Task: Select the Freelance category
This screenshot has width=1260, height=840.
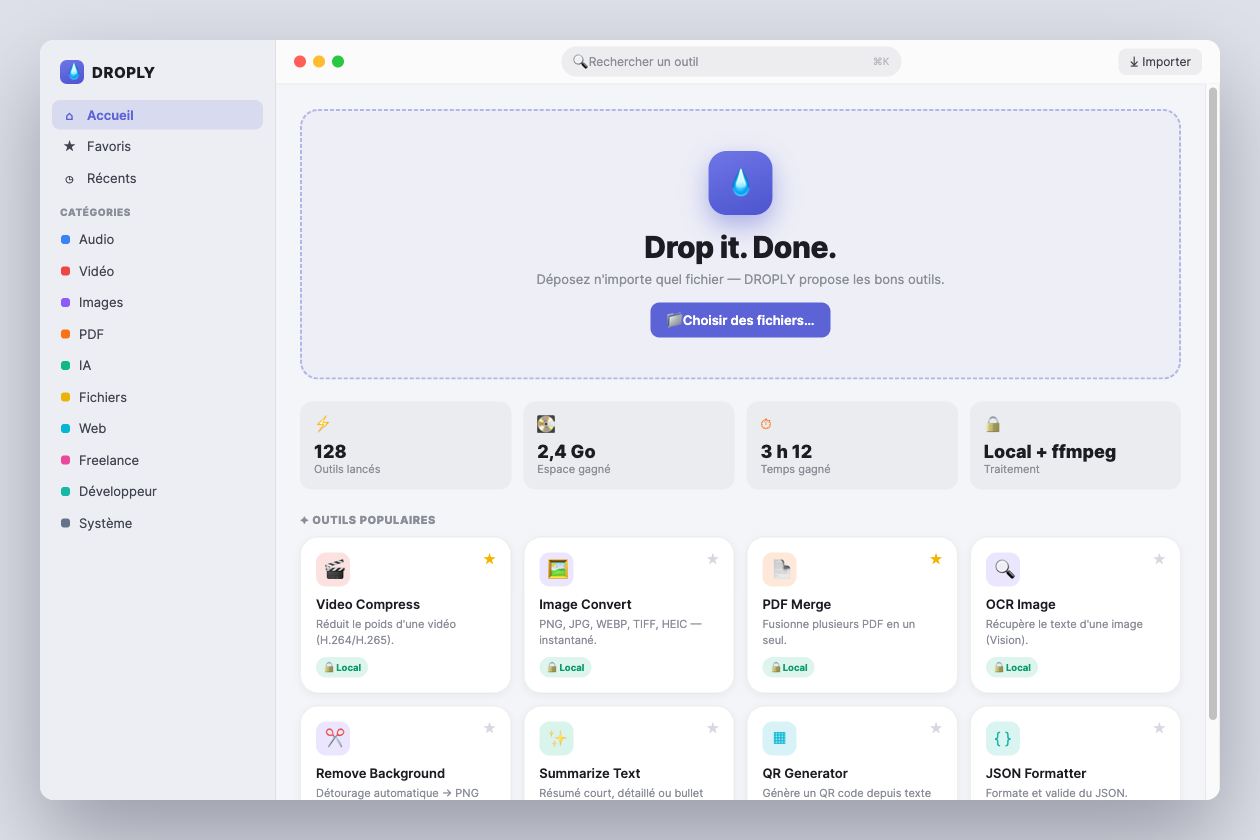Action: [x=157, y=460]
